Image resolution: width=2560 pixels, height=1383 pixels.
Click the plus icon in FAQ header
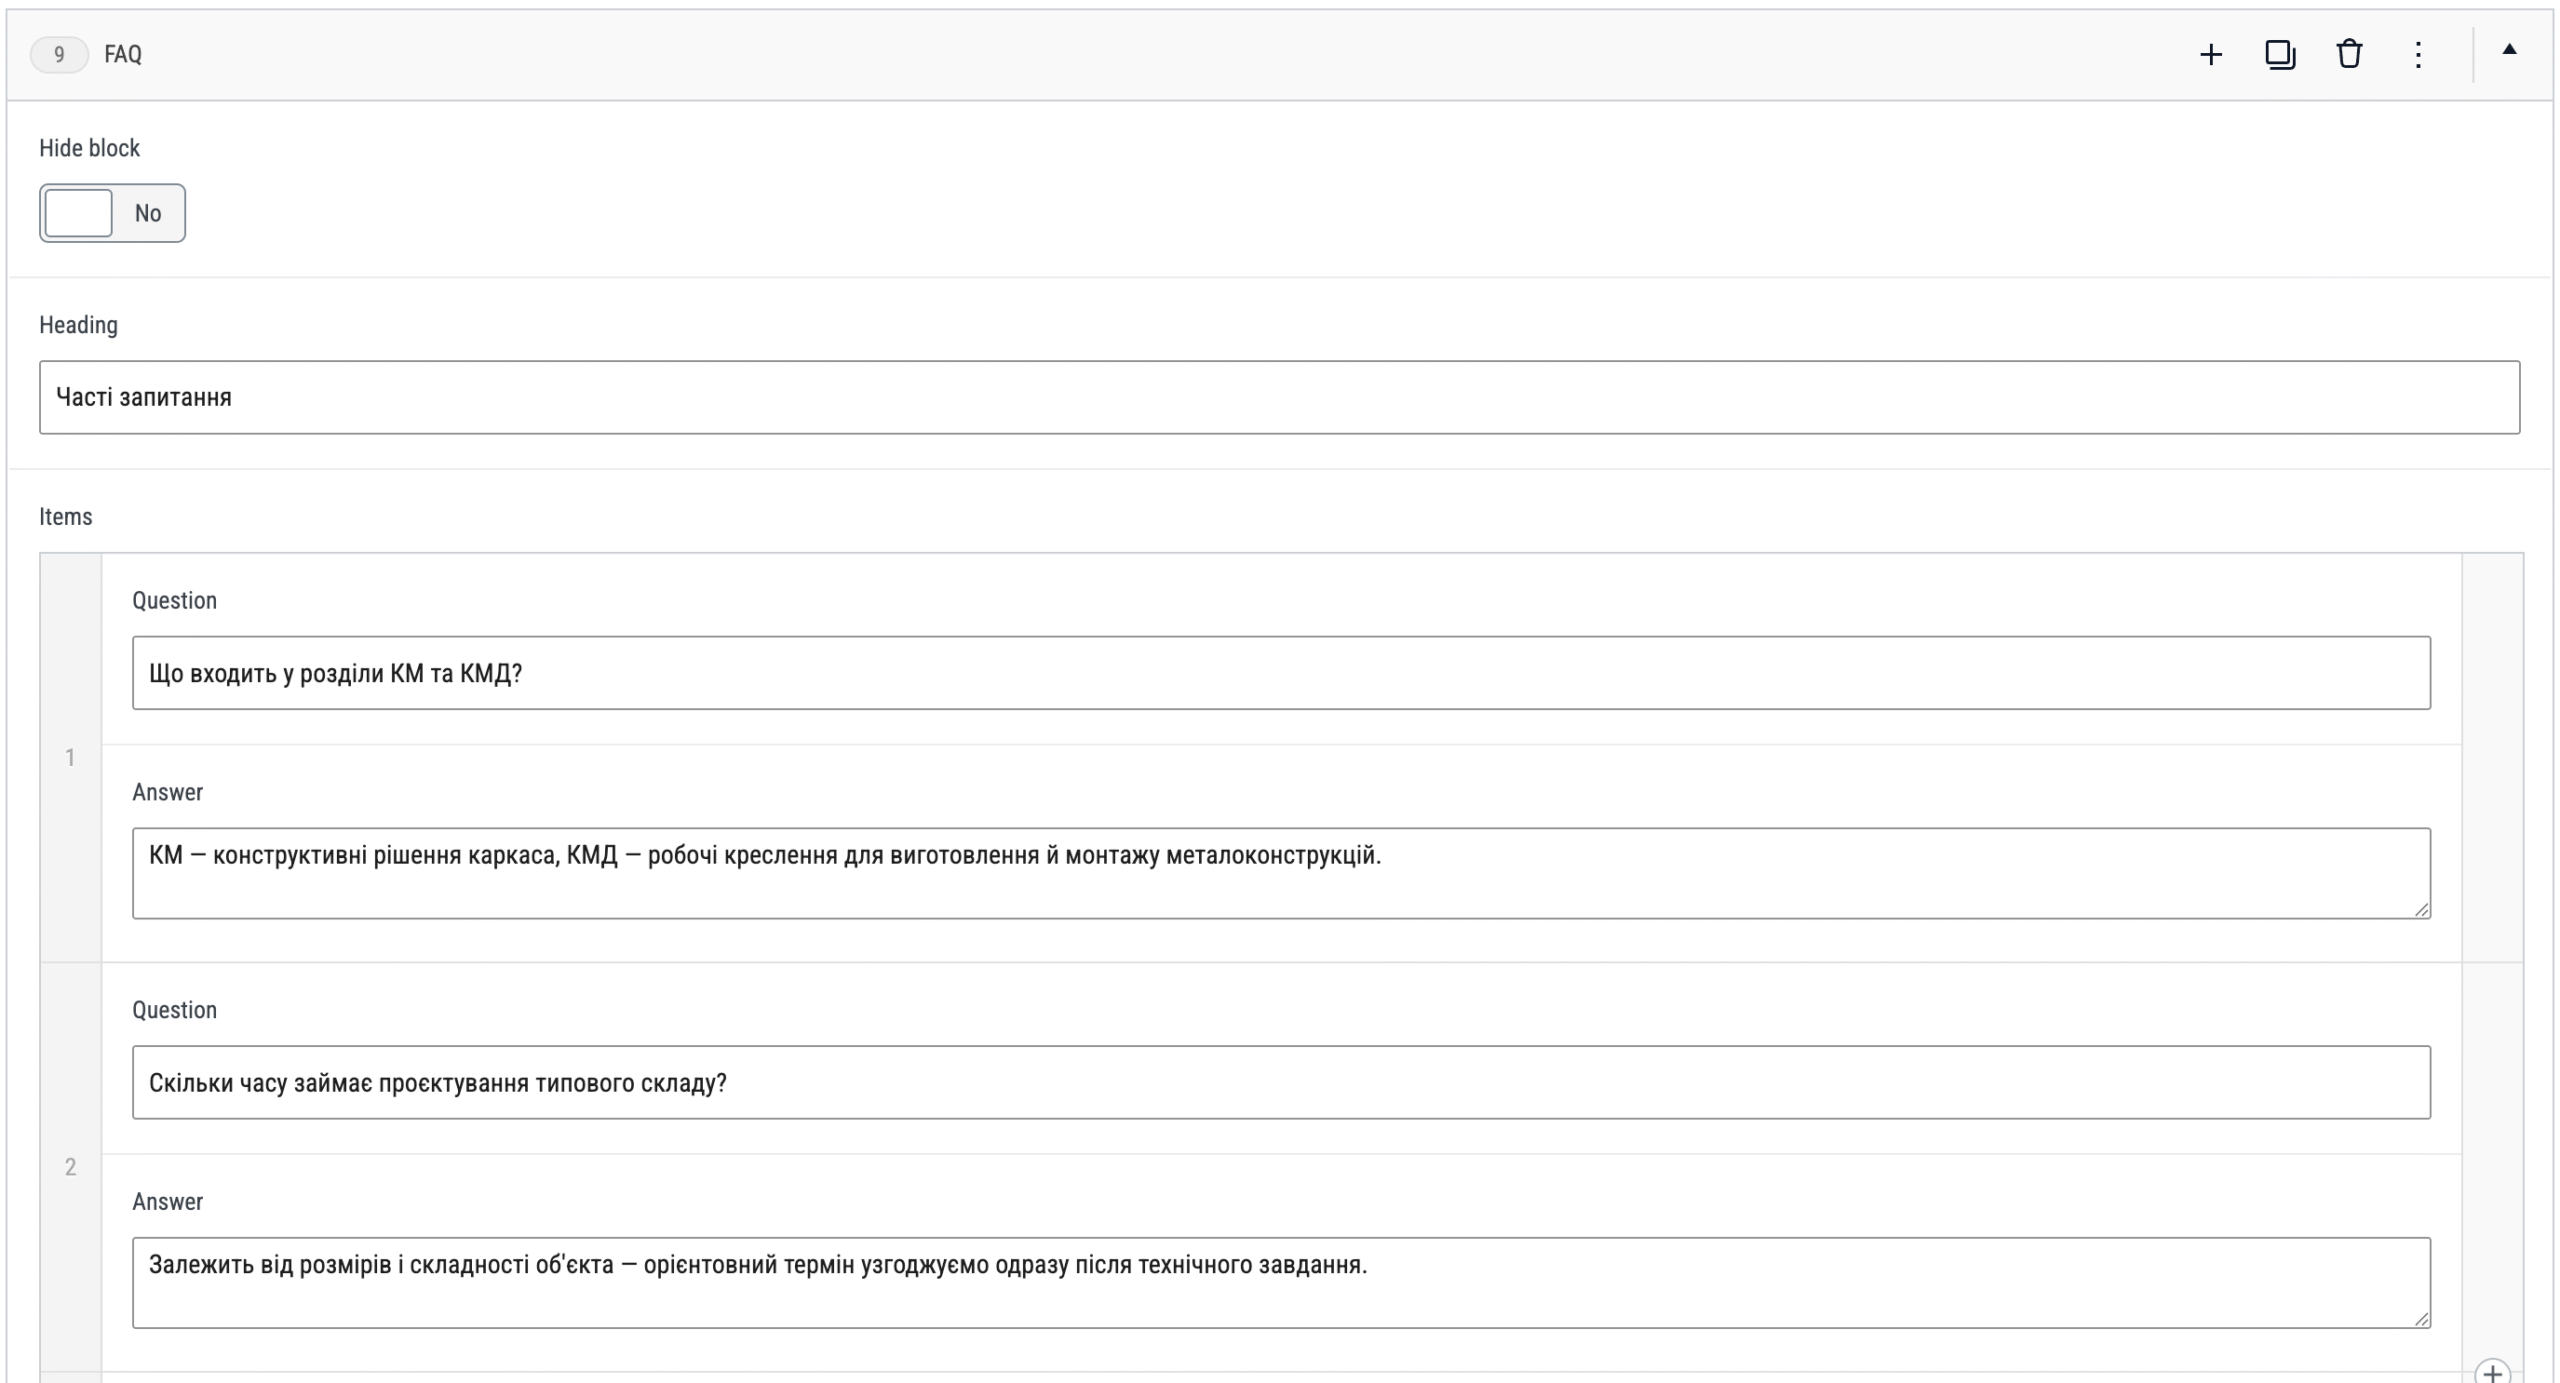2211,54
